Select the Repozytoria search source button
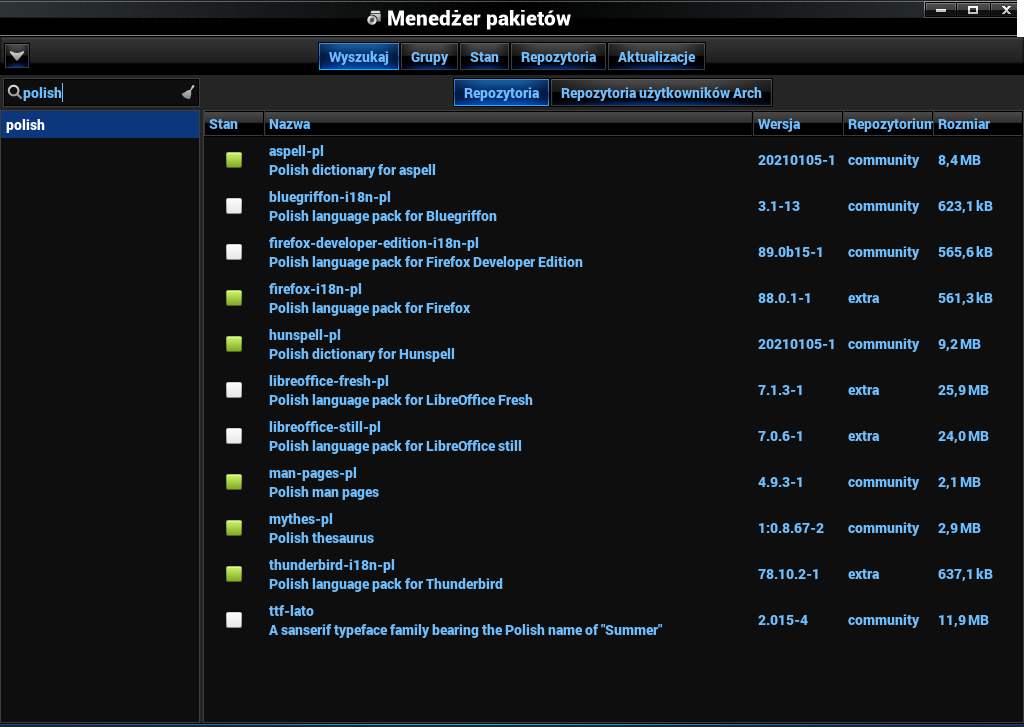The height and width of the screenshot is (727, 1024). tap(501, 93)
